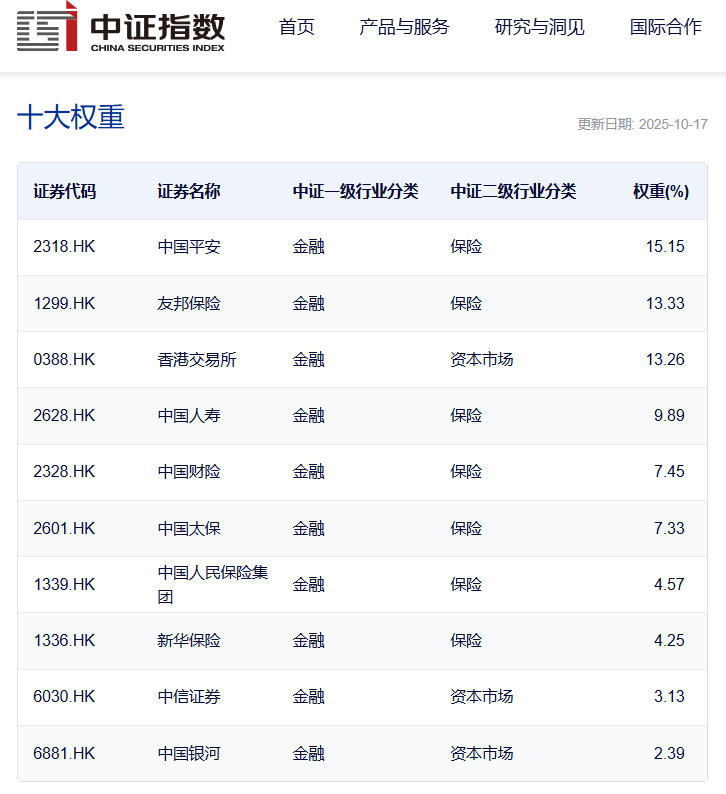726x794 pixels.
Task: Click 资本市场 in the 中信证券 row
Action: [x=481, y=697]
